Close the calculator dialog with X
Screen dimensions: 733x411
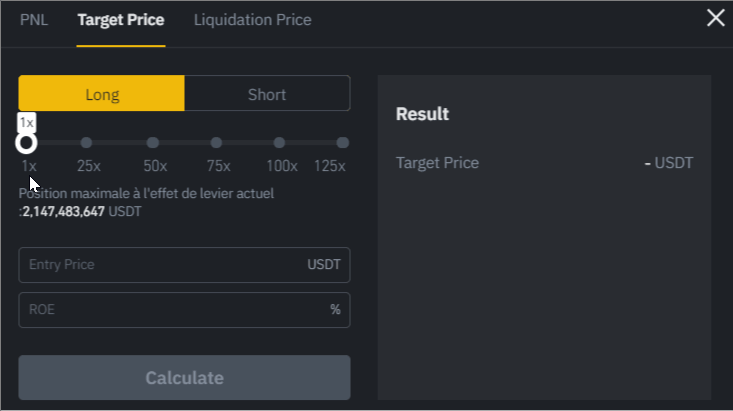(716, 18)
